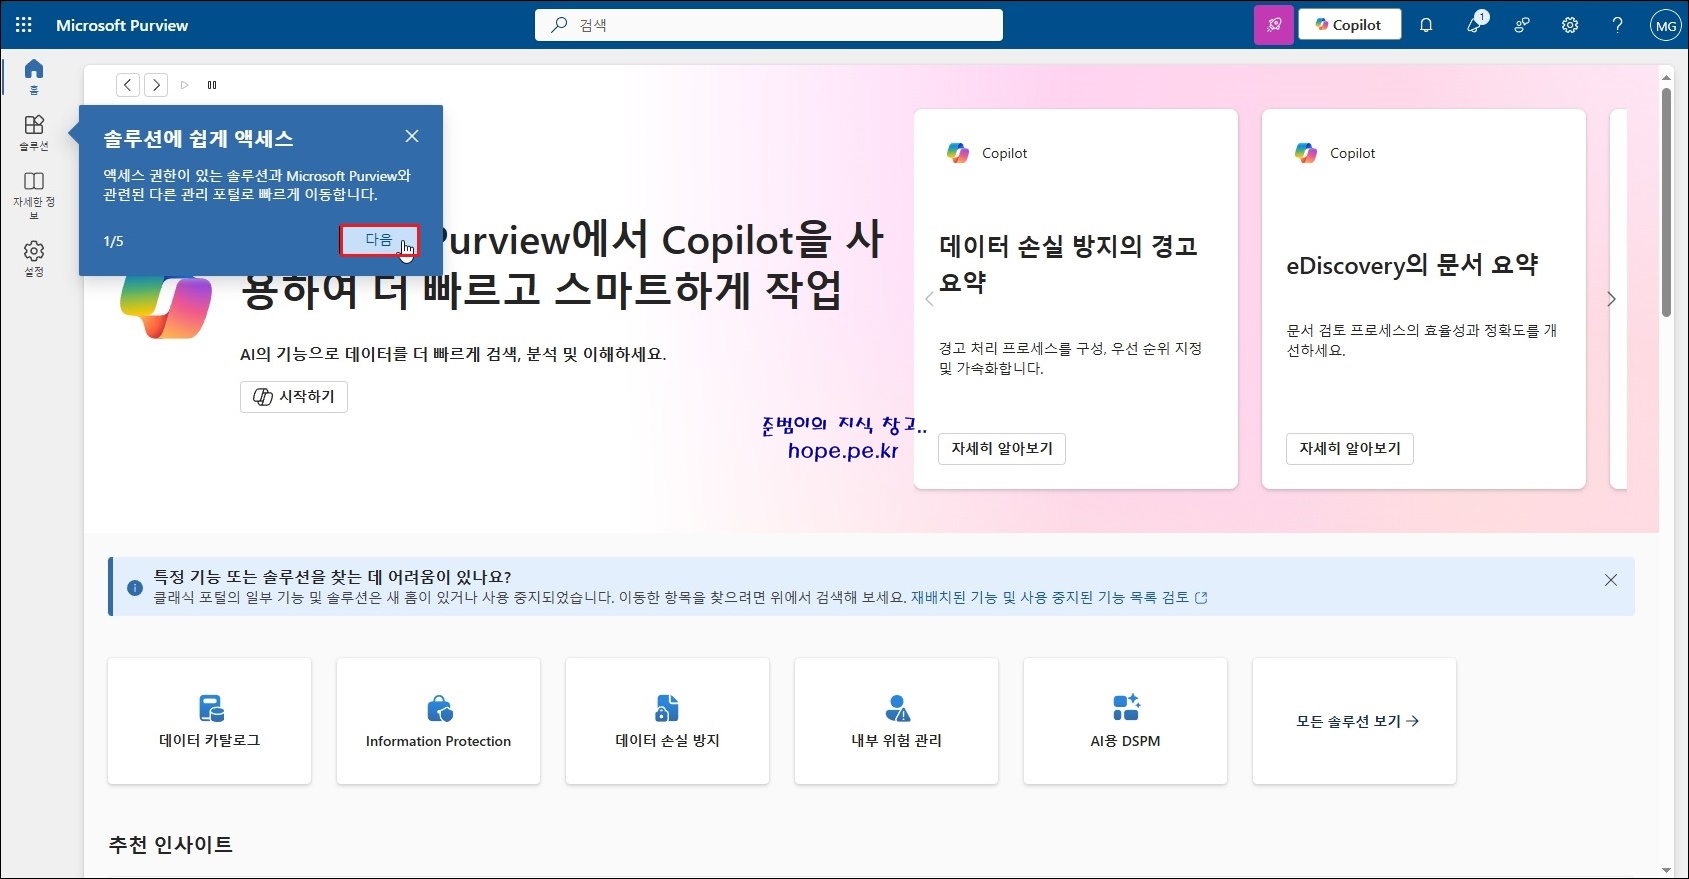Go to Home in the left sidebar
Screen dimensions: 1689x879
[34, 76]
